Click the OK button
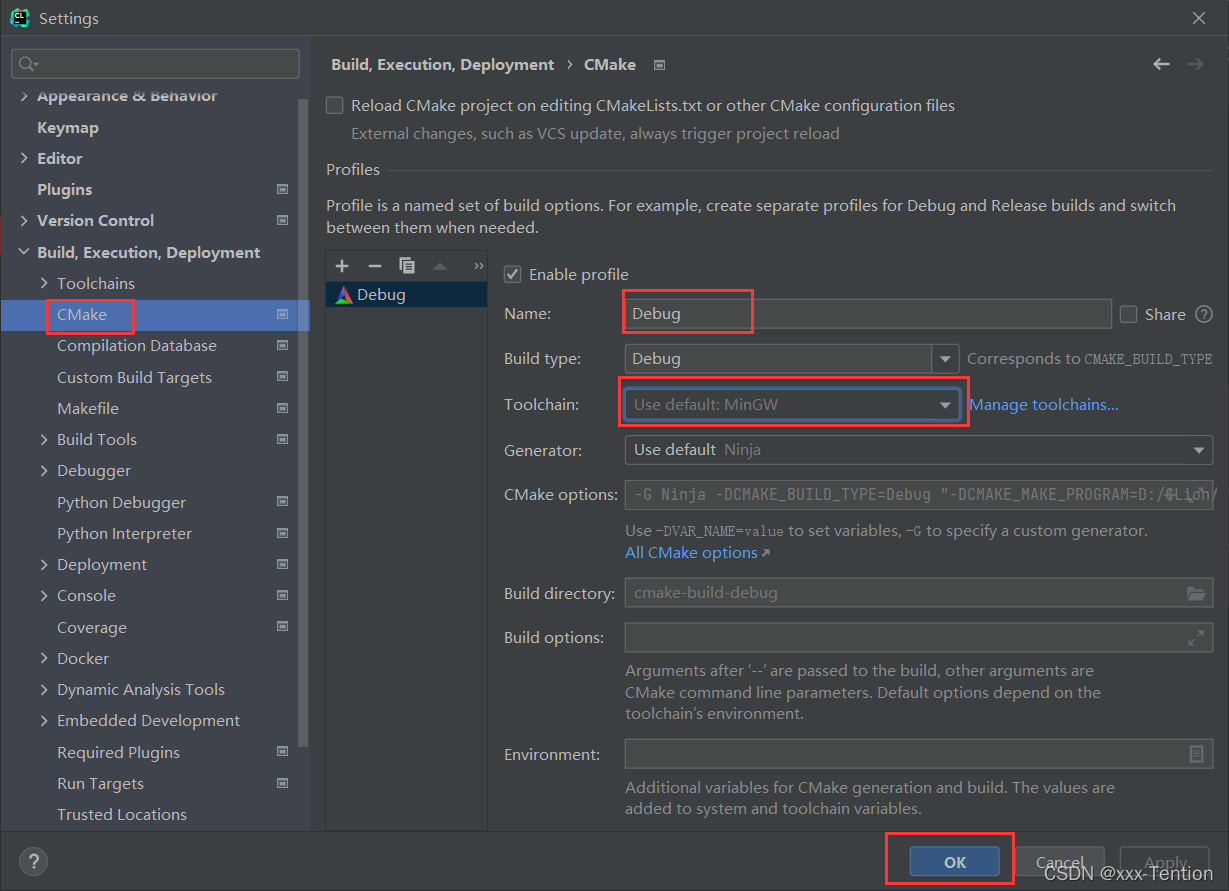 (954, 862)
